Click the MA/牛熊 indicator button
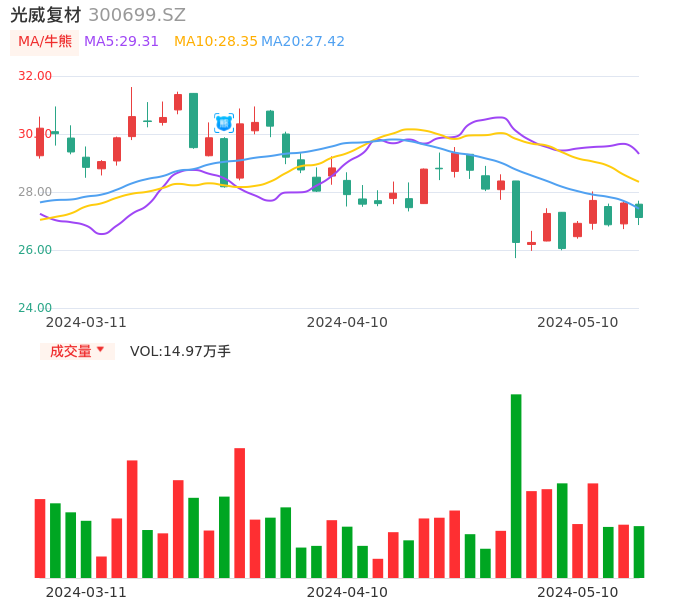The width and height of the screenshot is (686, 606). [45, 42]
